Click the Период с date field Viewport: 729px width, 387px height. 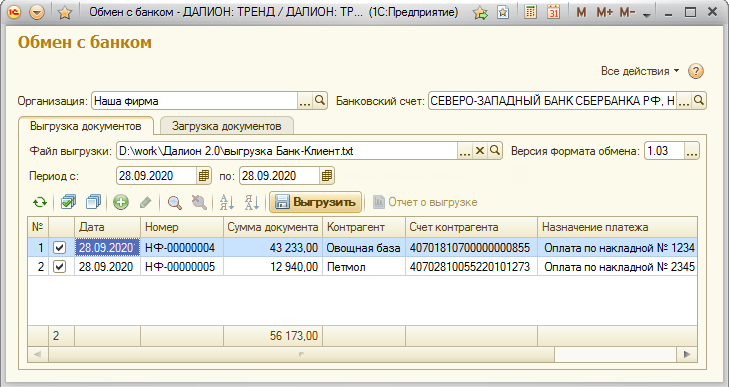click(156, 176)
